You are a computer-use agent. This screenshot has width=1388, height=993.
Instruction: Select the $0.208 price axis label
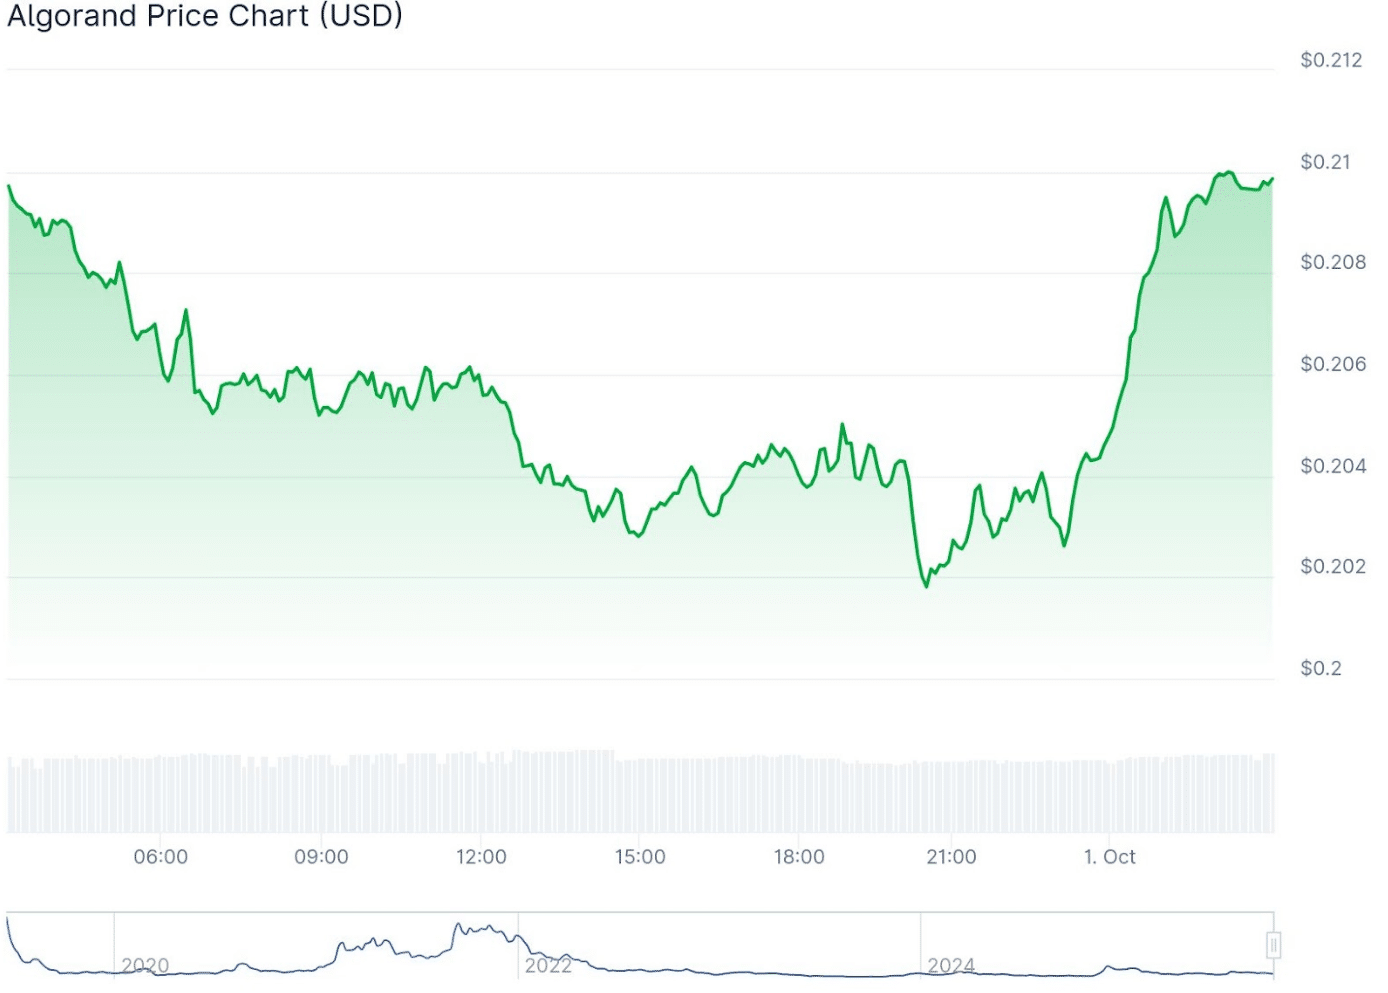[1333, 262]
